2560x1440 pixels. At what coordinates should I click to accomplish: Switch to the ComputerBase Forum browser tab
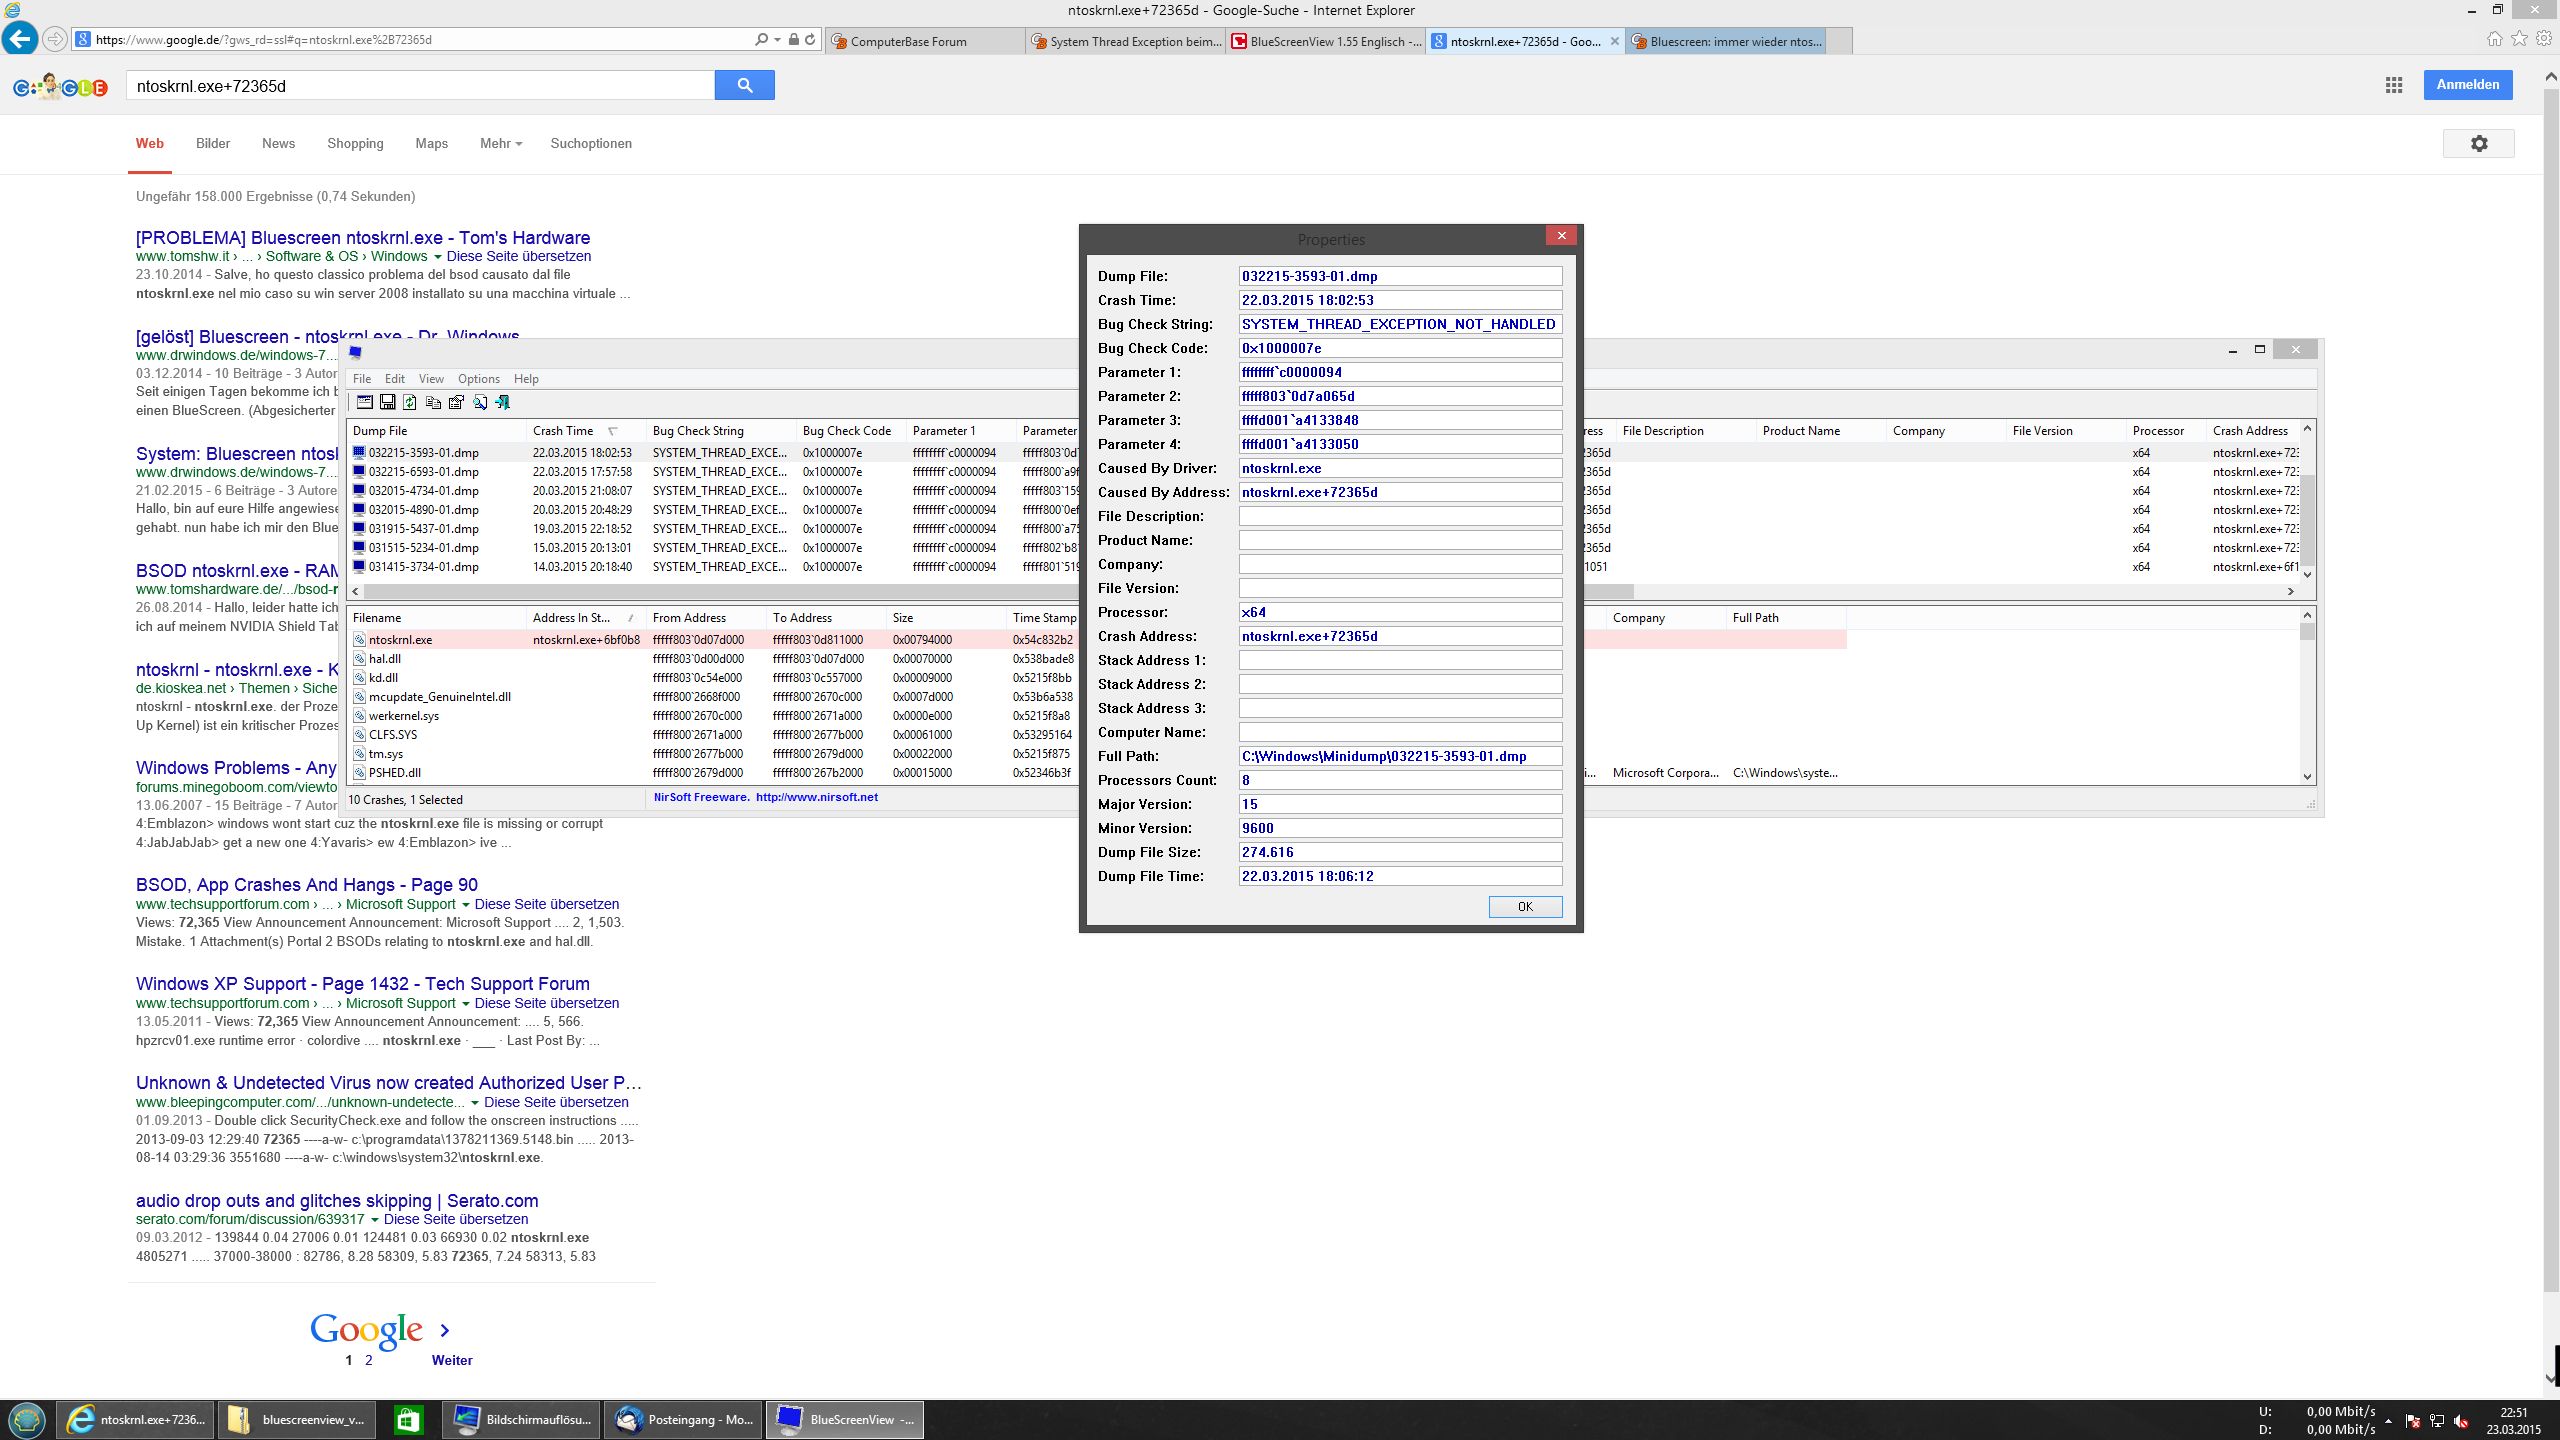(x=908, y=41)
